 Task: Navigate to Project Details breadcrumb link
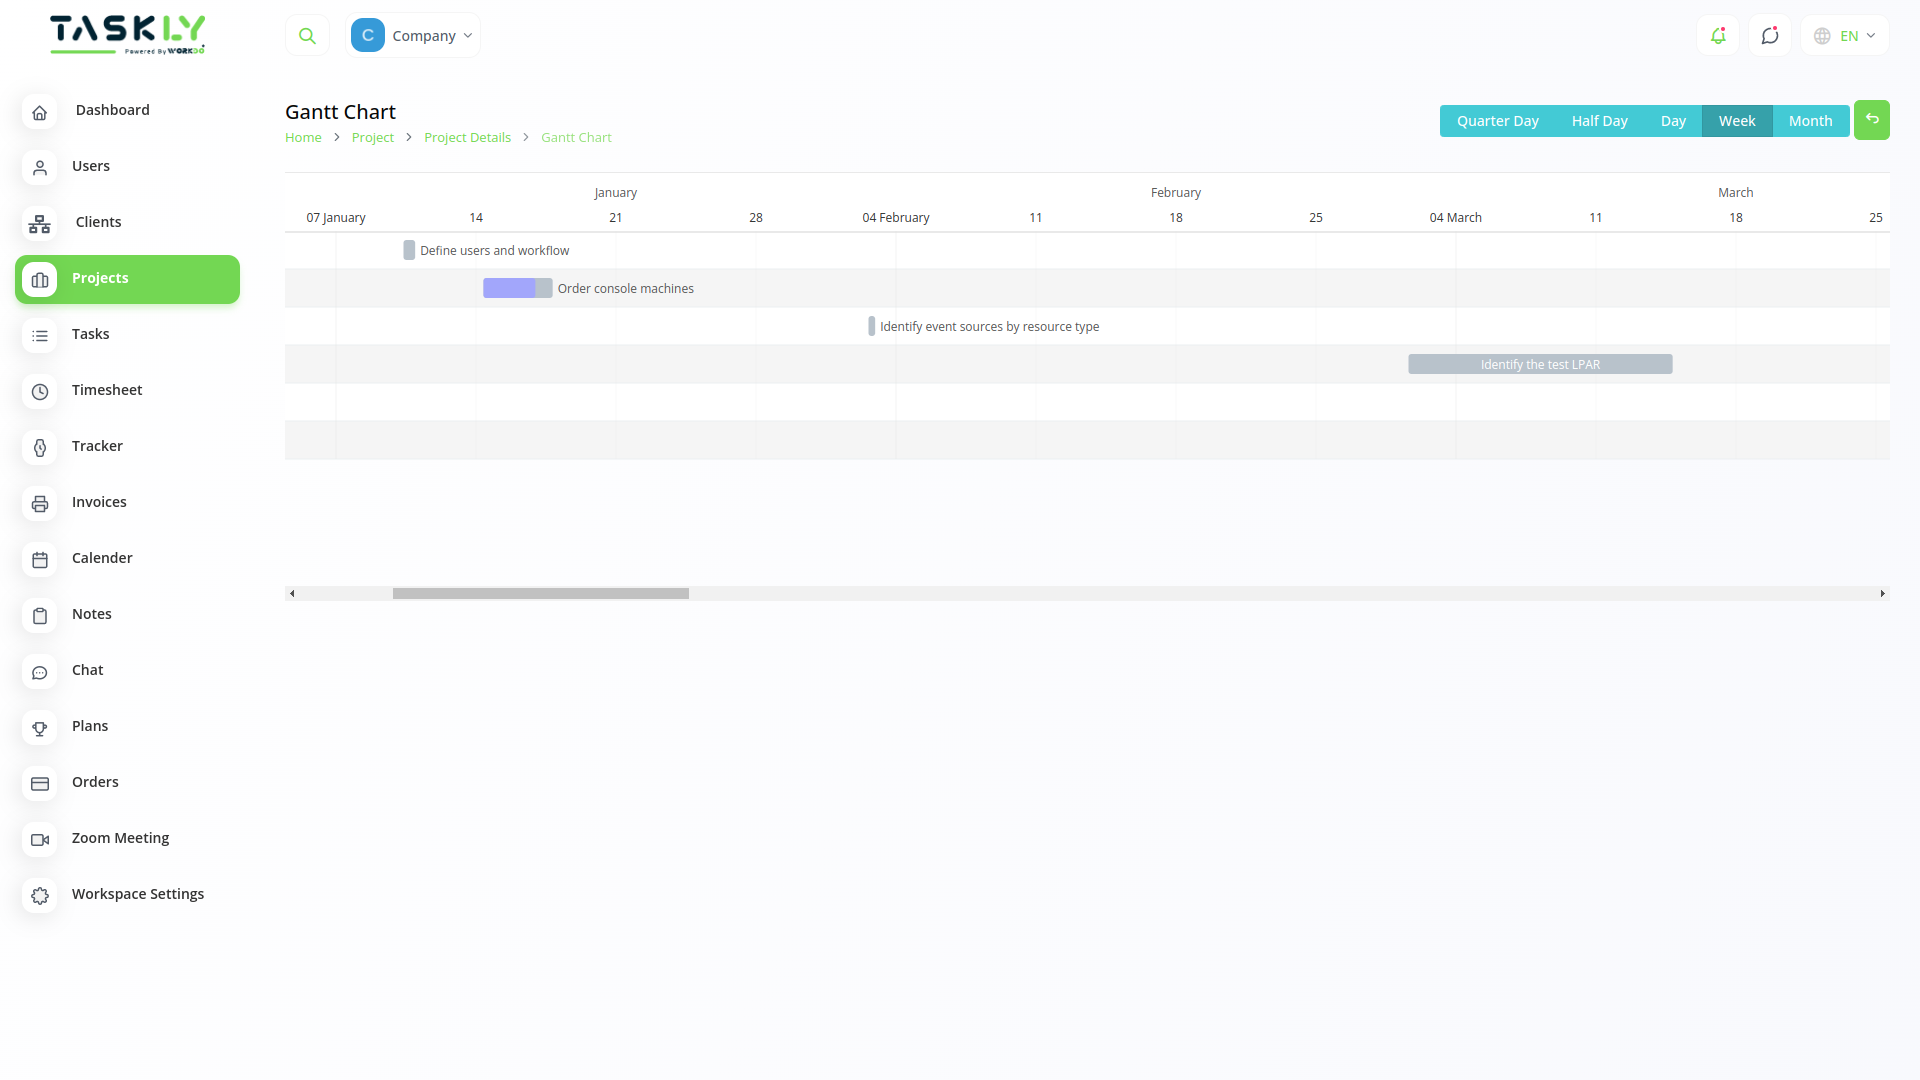(467, 137)
